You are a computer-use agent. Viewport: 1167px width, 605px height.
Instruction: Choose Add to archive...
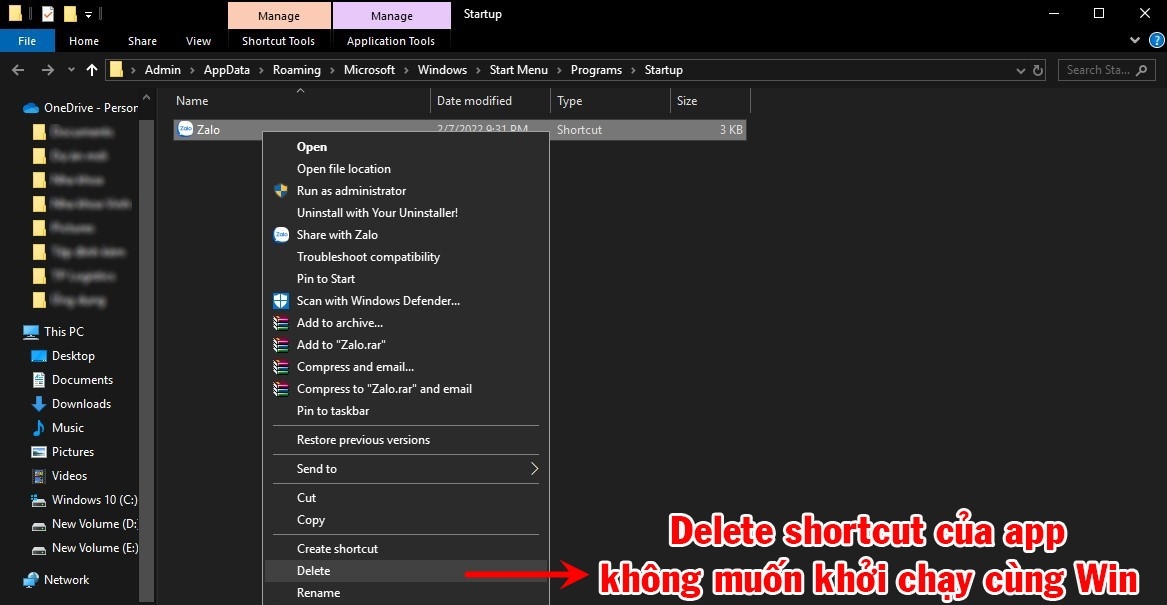[x=406, y=322]
